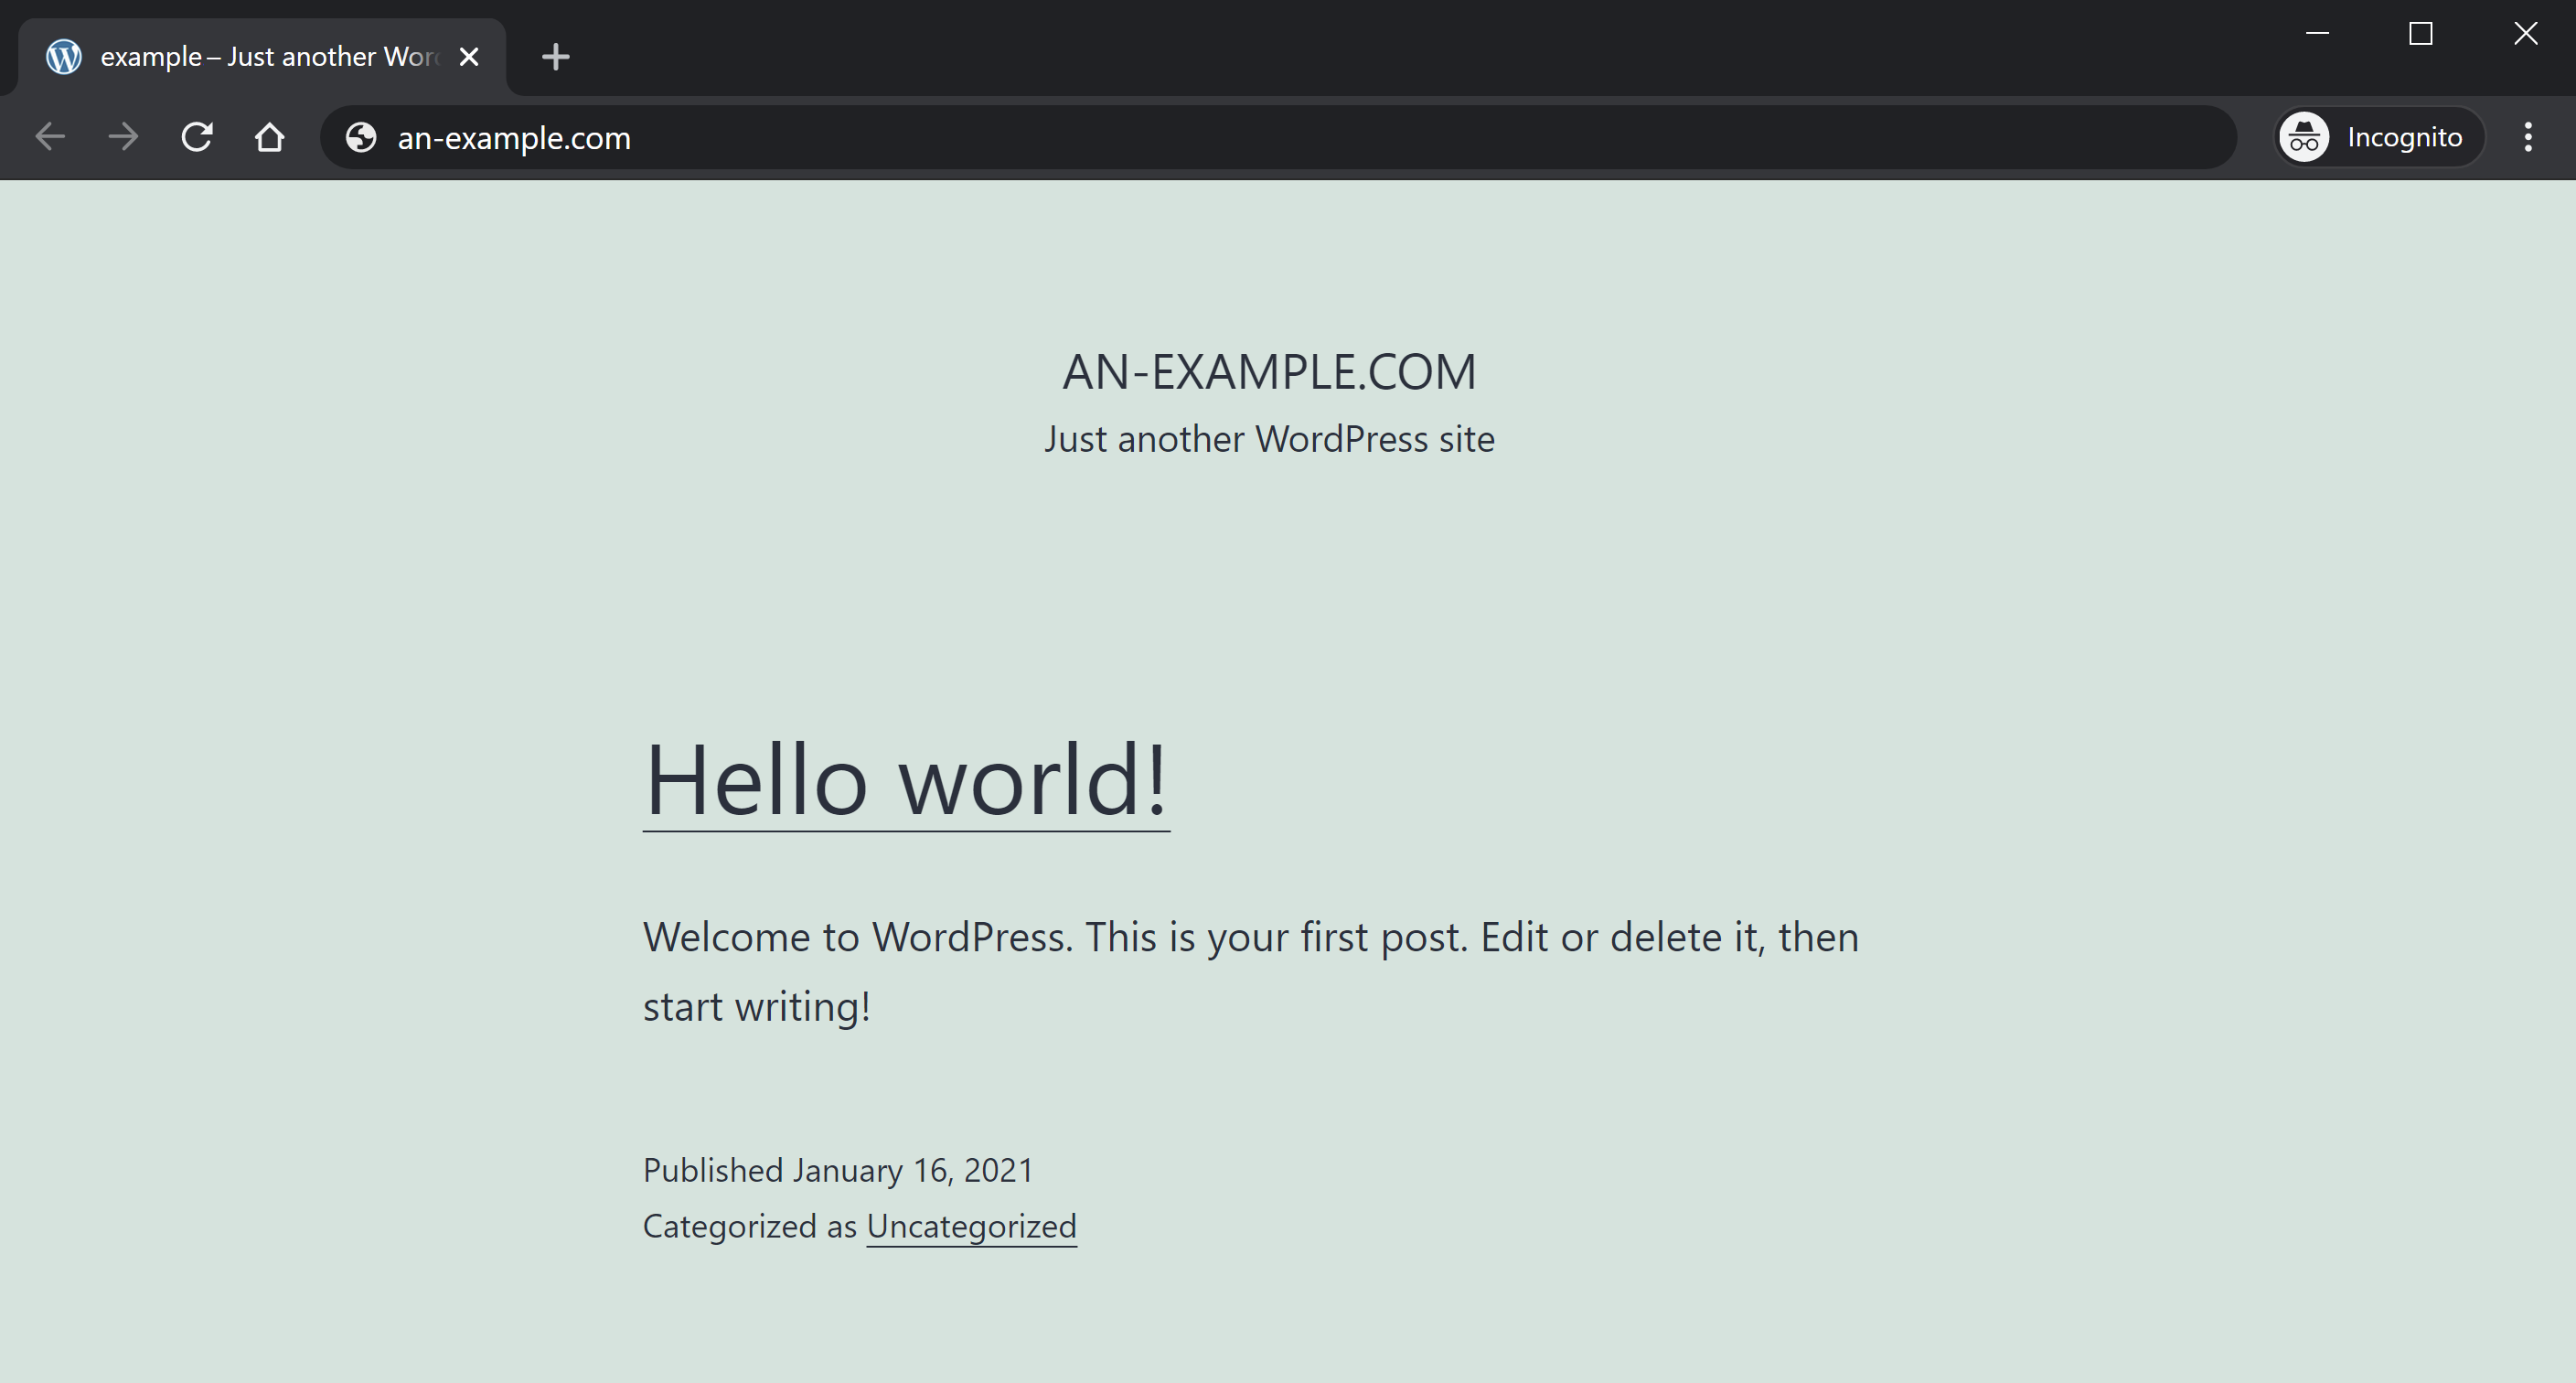Click the Just another WordPress site tagline
2576x1383 pixels.
click(x=1269, y=439)
